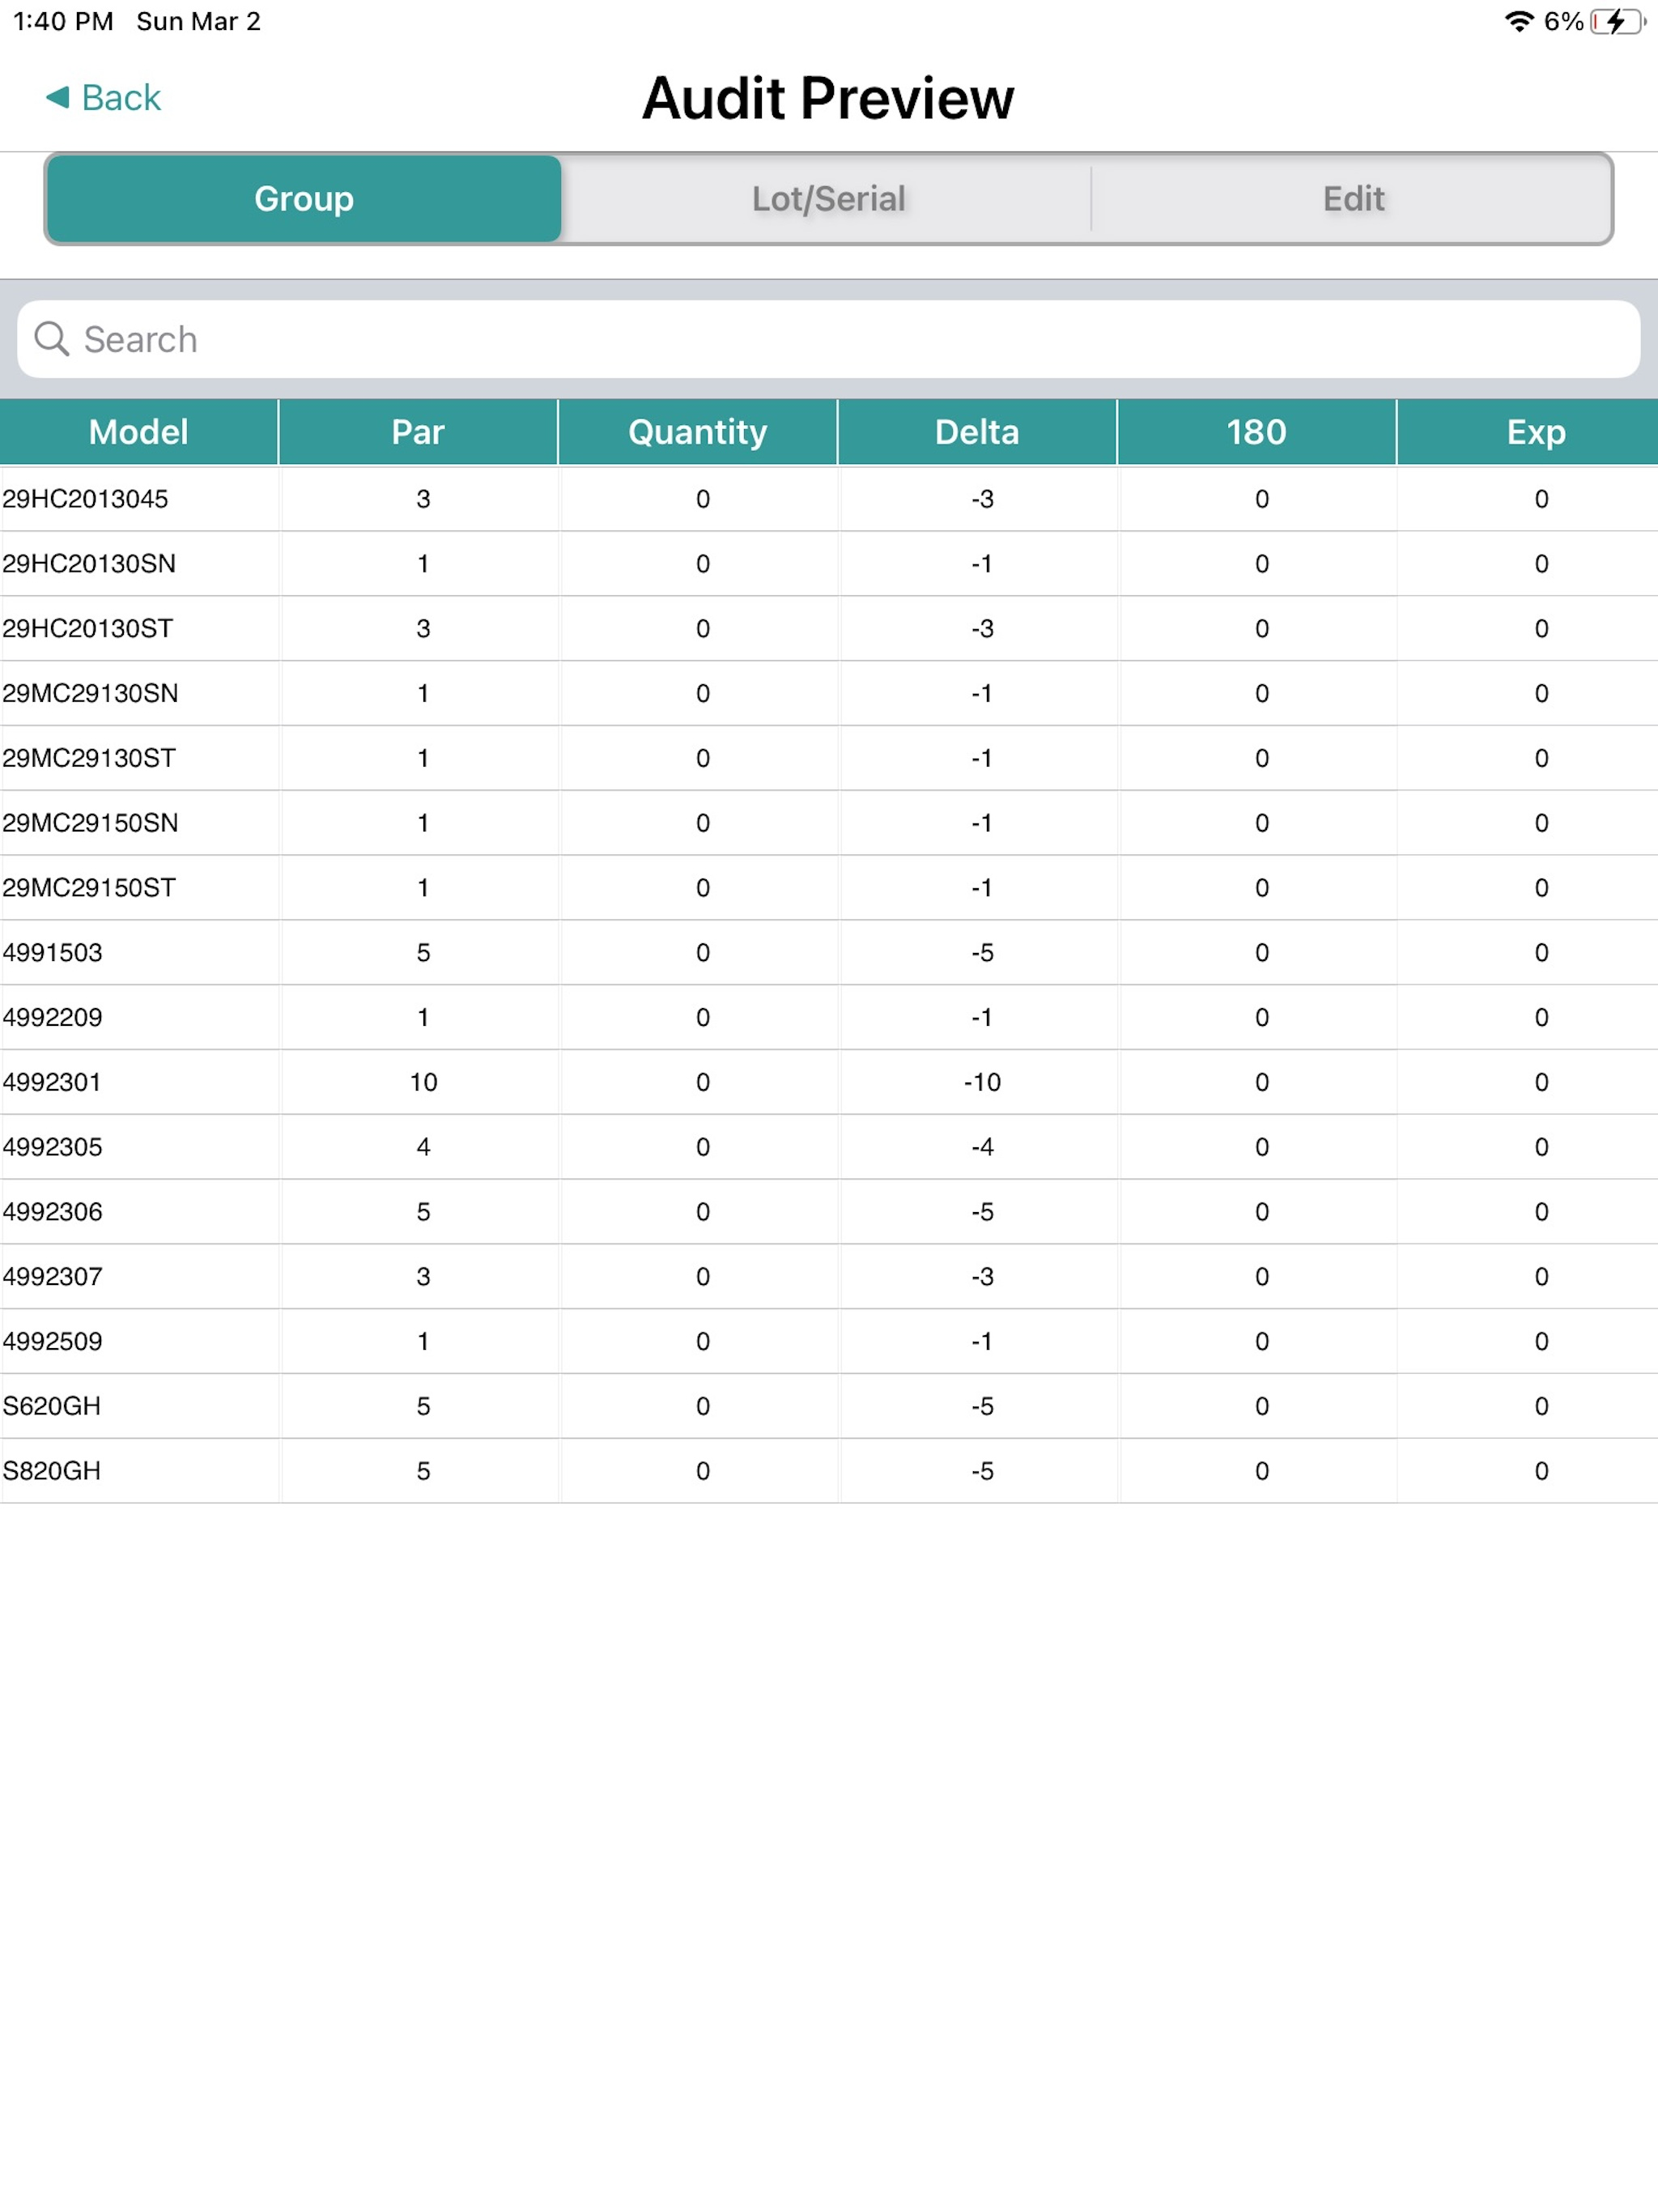Sort by the 180 column header

click(1257, 432)
